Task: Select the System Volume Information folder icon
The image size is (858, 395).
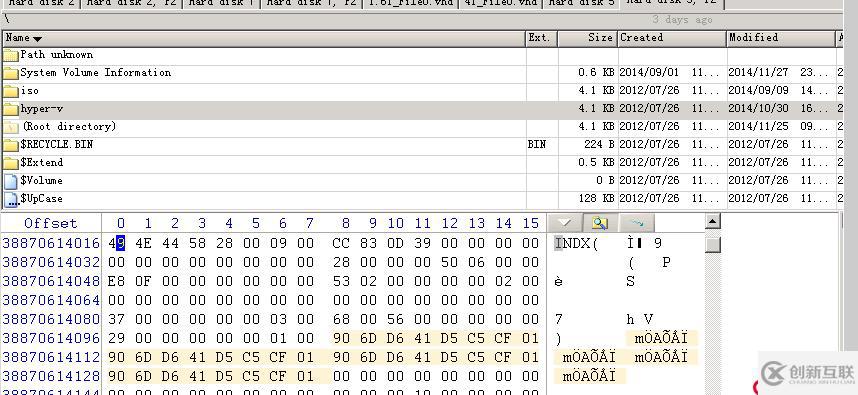Action: point(11,73)
